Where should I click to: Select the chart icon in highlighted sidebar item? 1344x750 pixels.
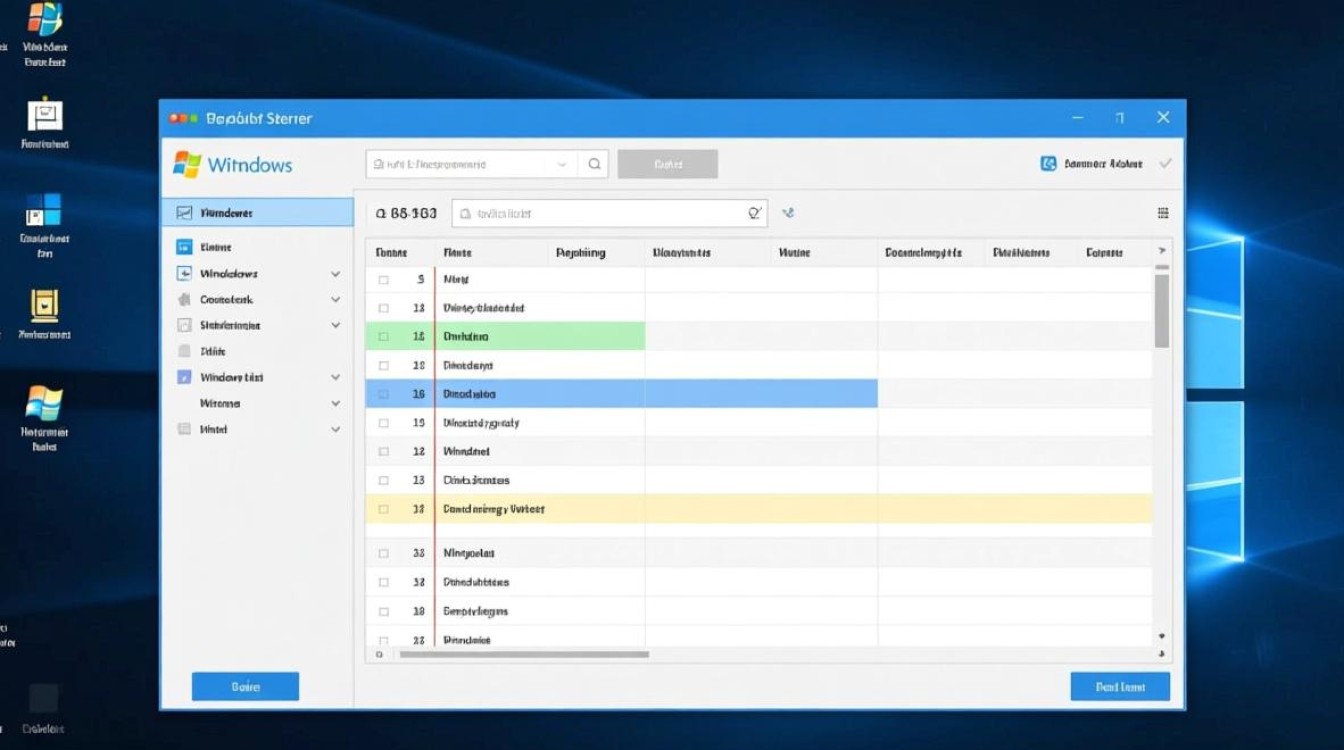point(183,213)
